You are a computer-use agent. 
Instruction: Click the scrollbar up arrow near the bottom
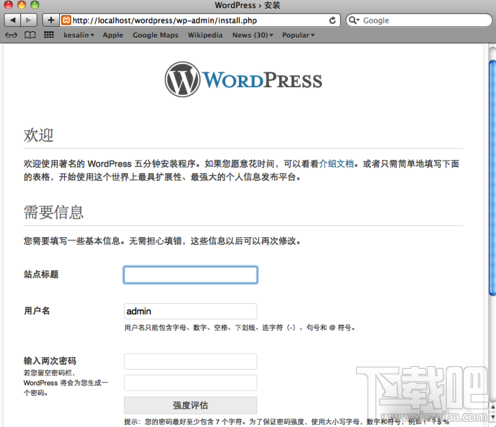click(x=493, y=407)
